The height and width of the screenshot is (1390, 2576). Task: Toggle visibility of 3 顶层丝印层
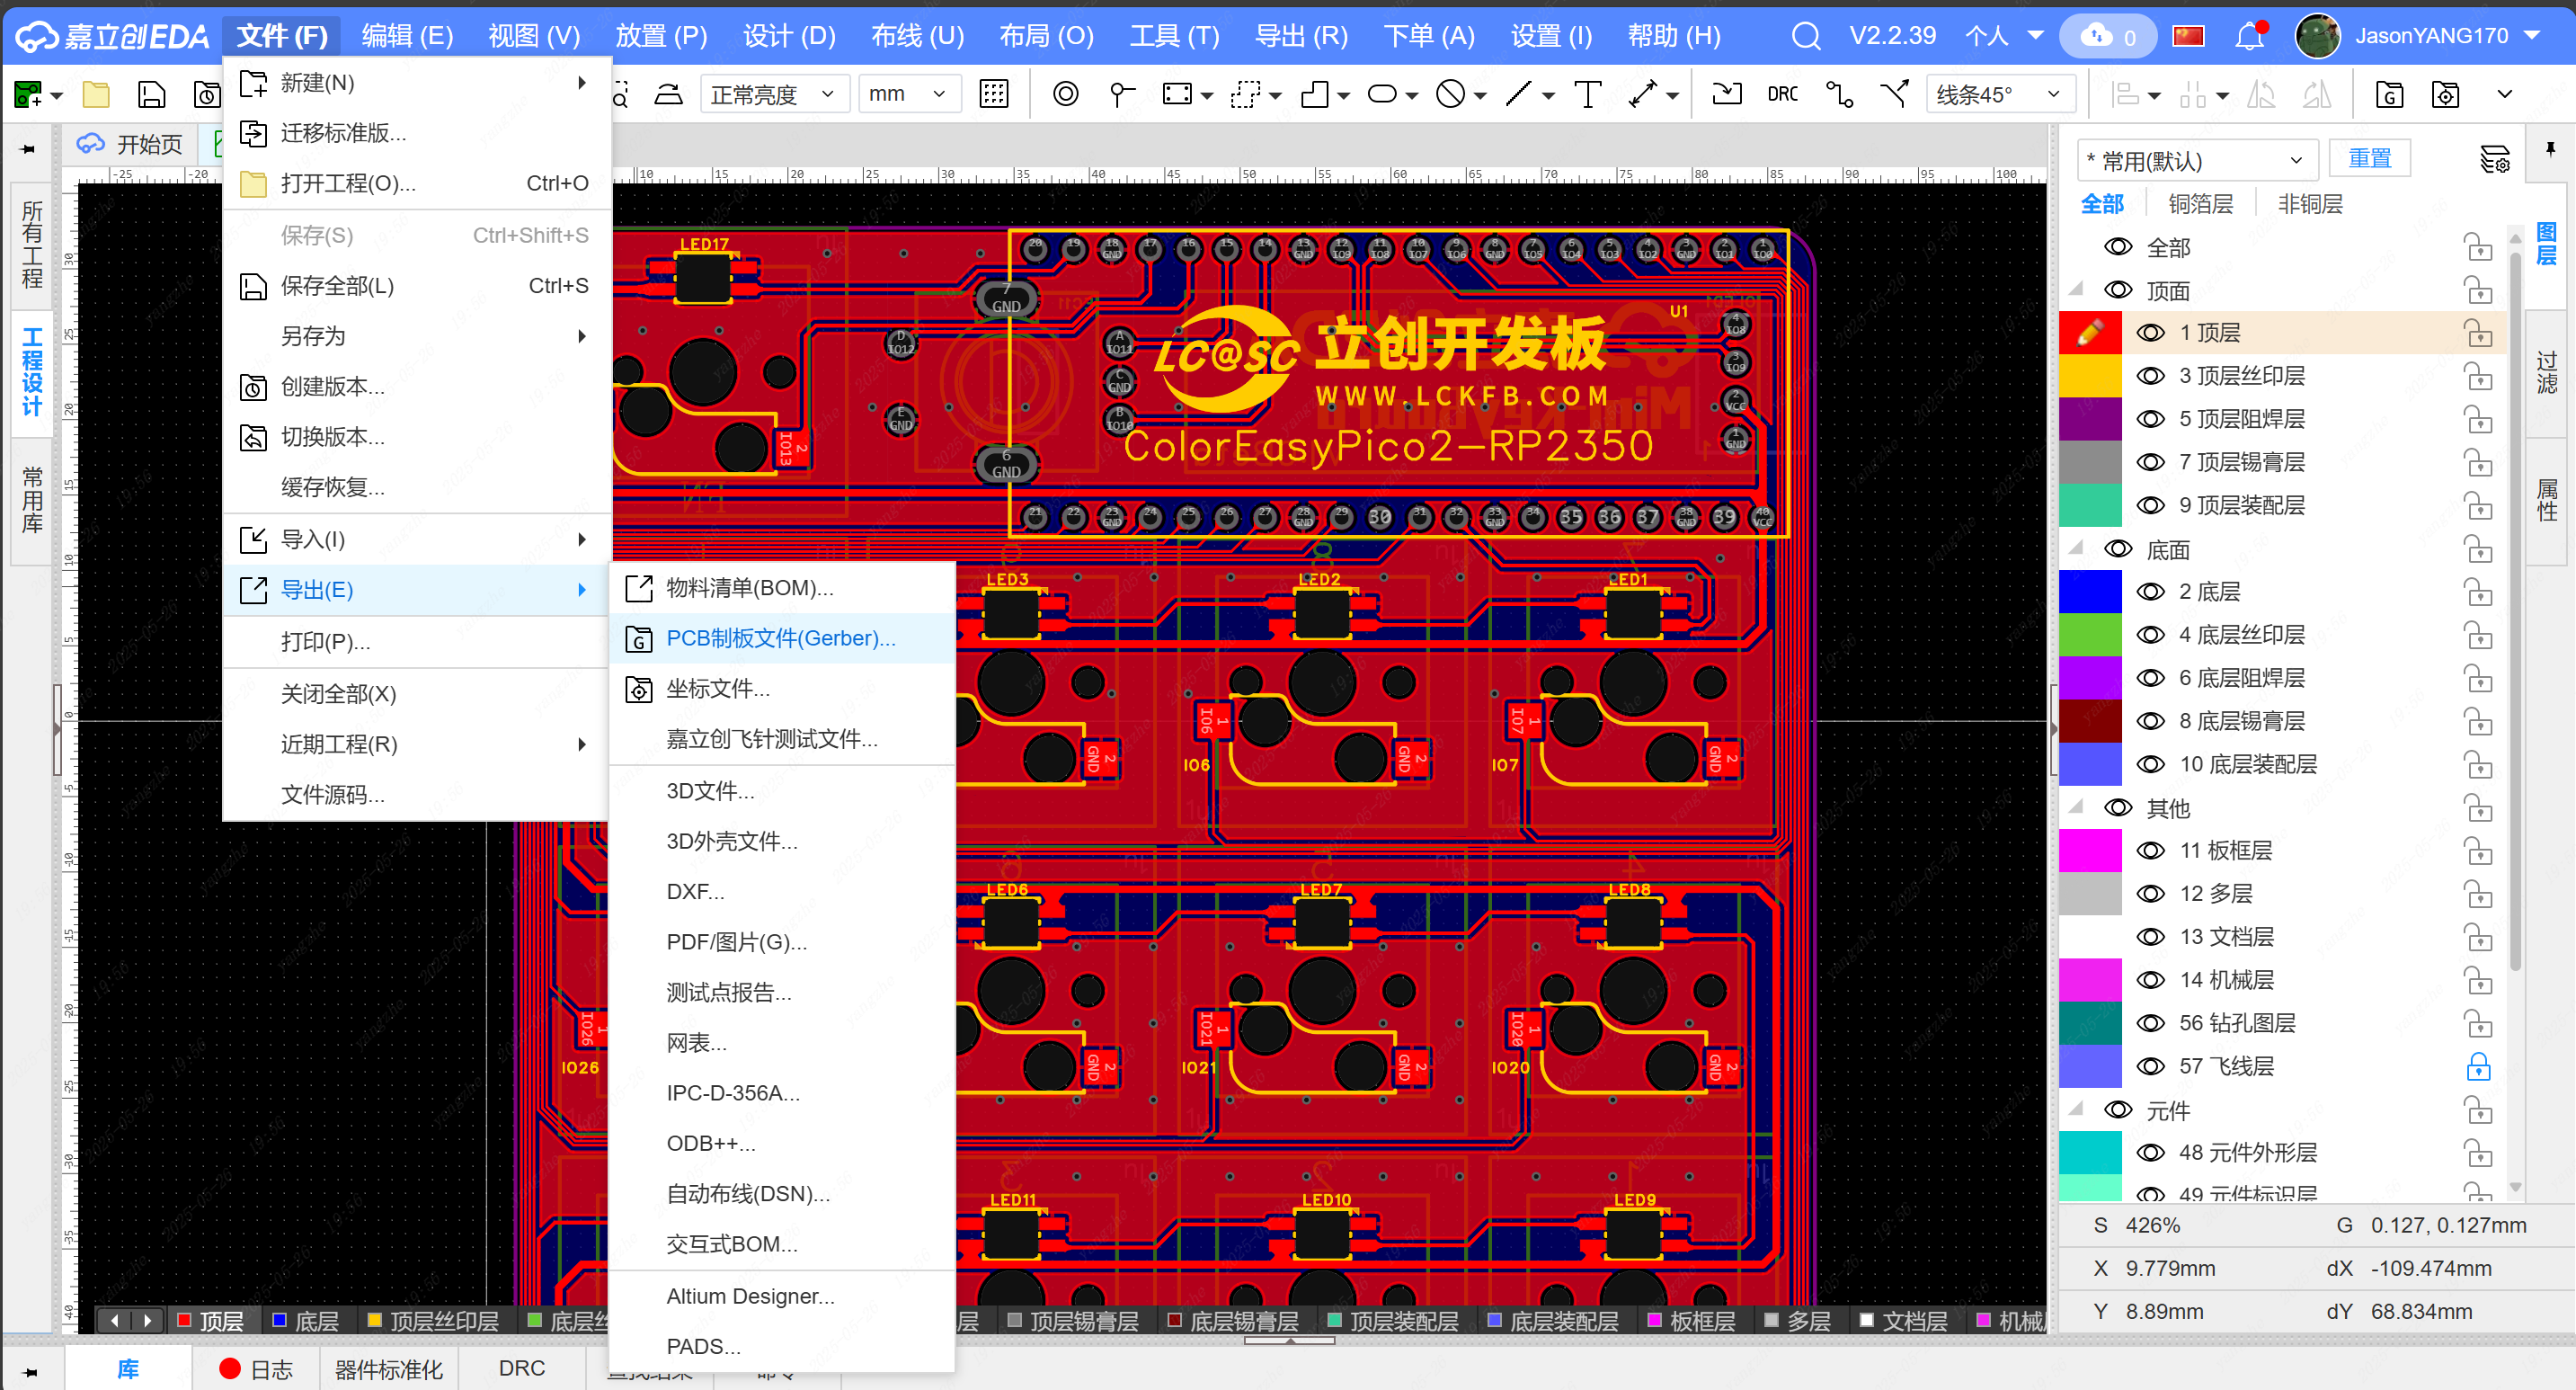click(x=2150, y=376)
